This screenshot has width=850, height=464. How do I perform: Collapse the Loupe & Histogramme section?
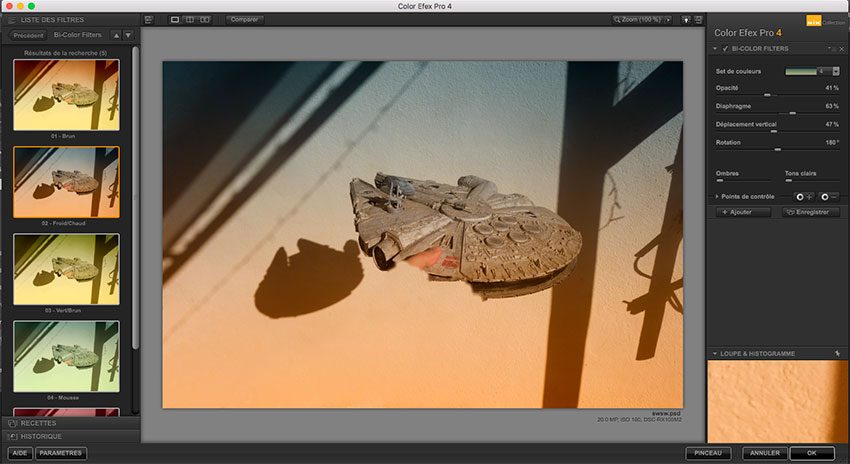(x=715, y=353)
